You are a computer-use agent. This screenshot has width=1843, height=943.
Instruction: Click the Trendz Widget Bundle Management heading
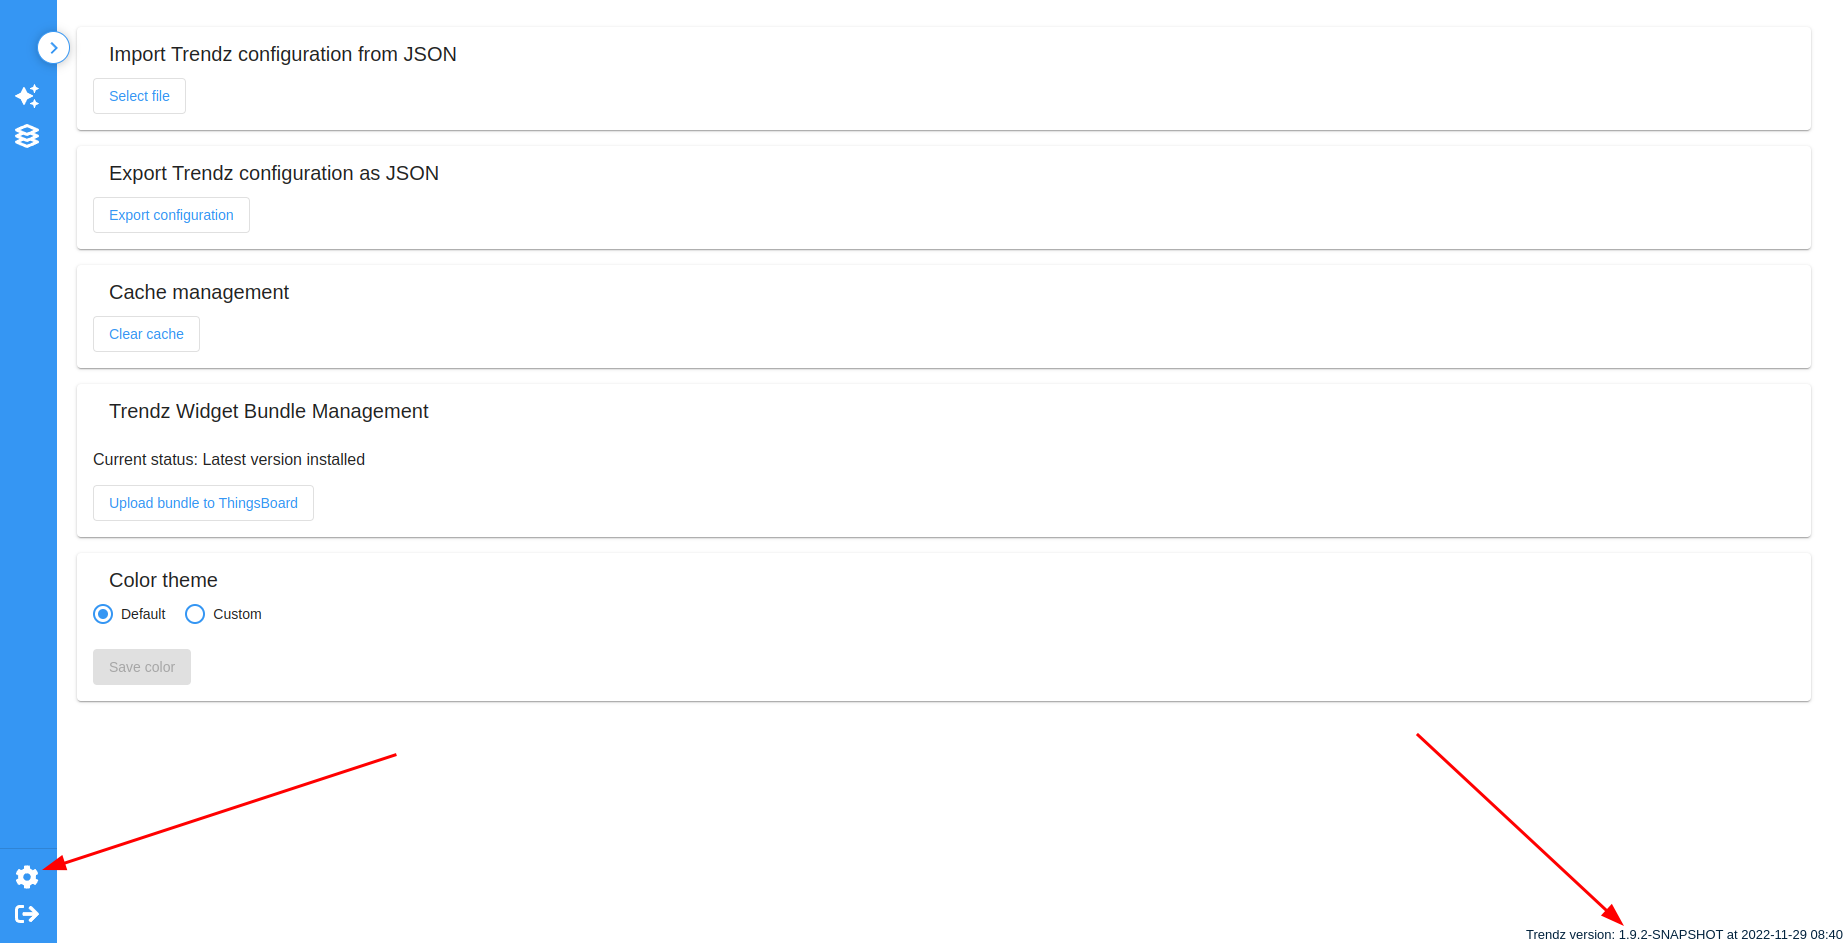[268, 411]
